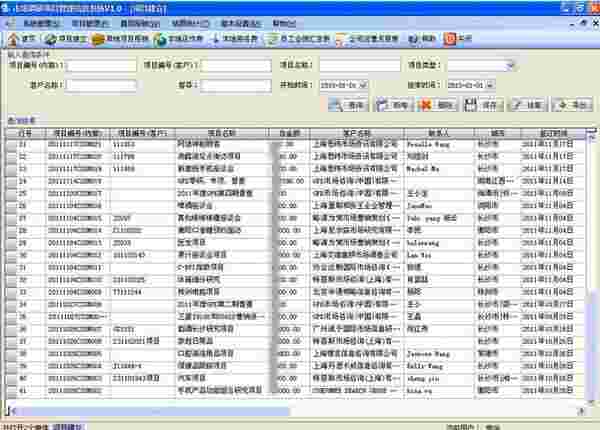Open the fifth menu bar item

click(241, 24)
